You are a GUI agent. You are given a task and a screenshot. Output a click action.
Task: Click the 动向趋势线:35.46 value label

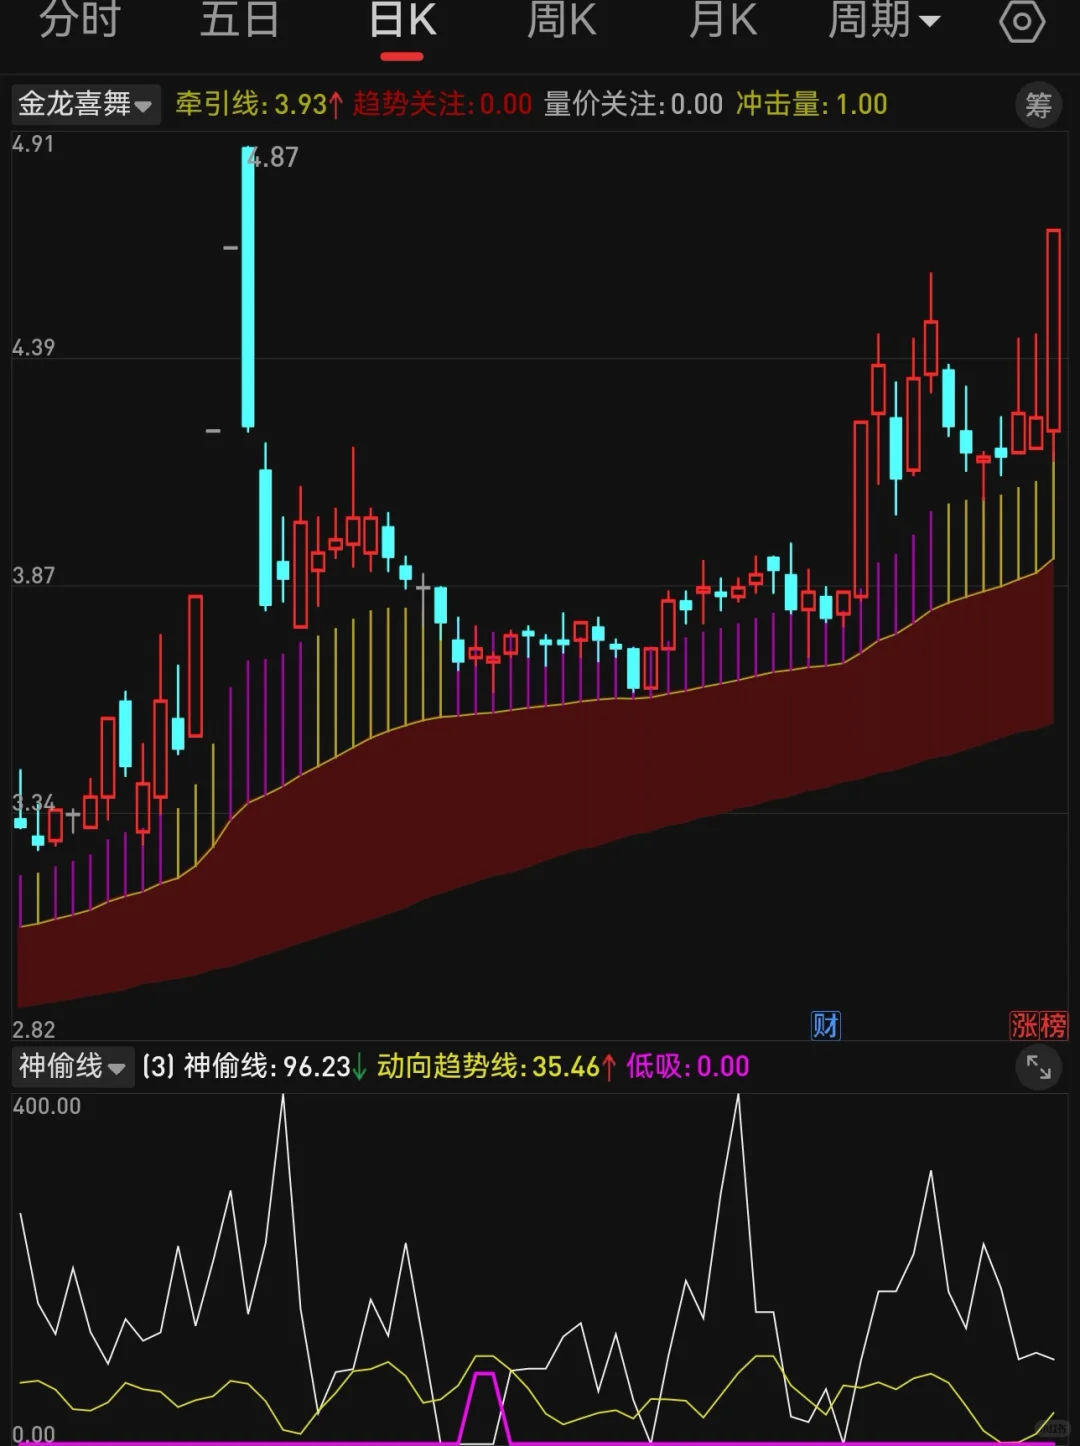pyautogui.click(x=496, y=1066)
